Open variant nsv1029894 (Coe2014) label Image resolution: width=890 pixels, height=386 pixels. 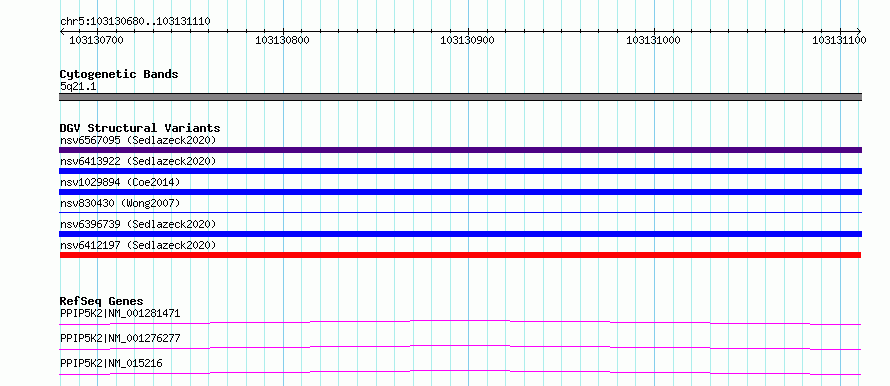tap(120, 182)
